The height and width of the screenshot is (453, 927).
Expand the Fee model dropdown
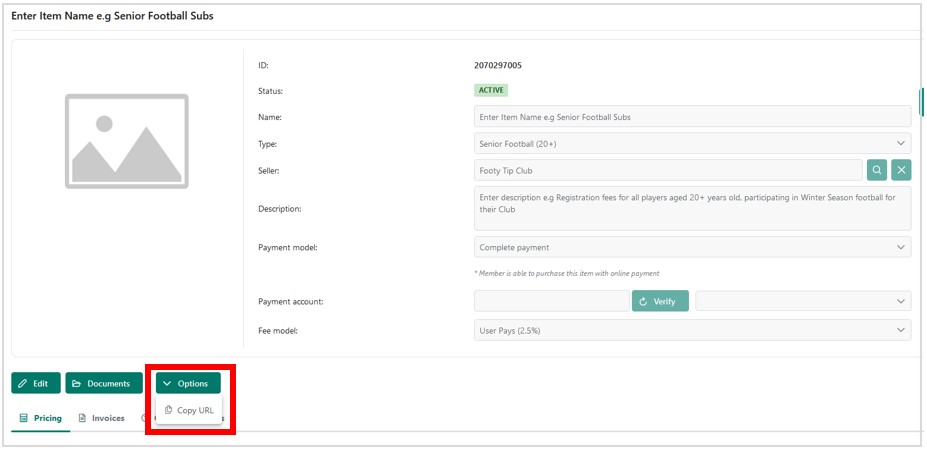[692, 330]
